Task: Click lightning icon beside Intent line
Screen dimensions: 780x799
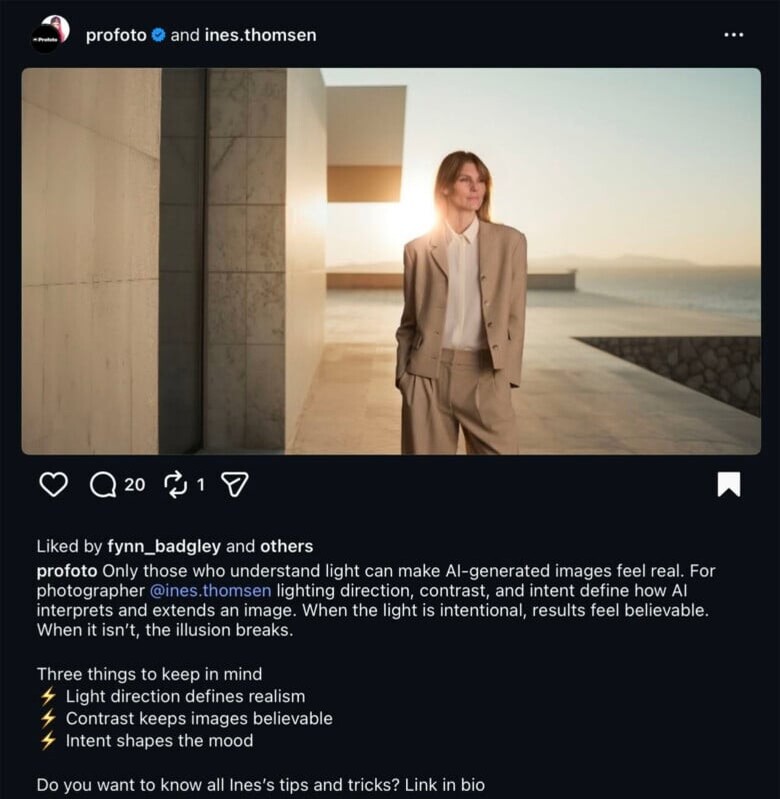Action: (x=47, y=741)
